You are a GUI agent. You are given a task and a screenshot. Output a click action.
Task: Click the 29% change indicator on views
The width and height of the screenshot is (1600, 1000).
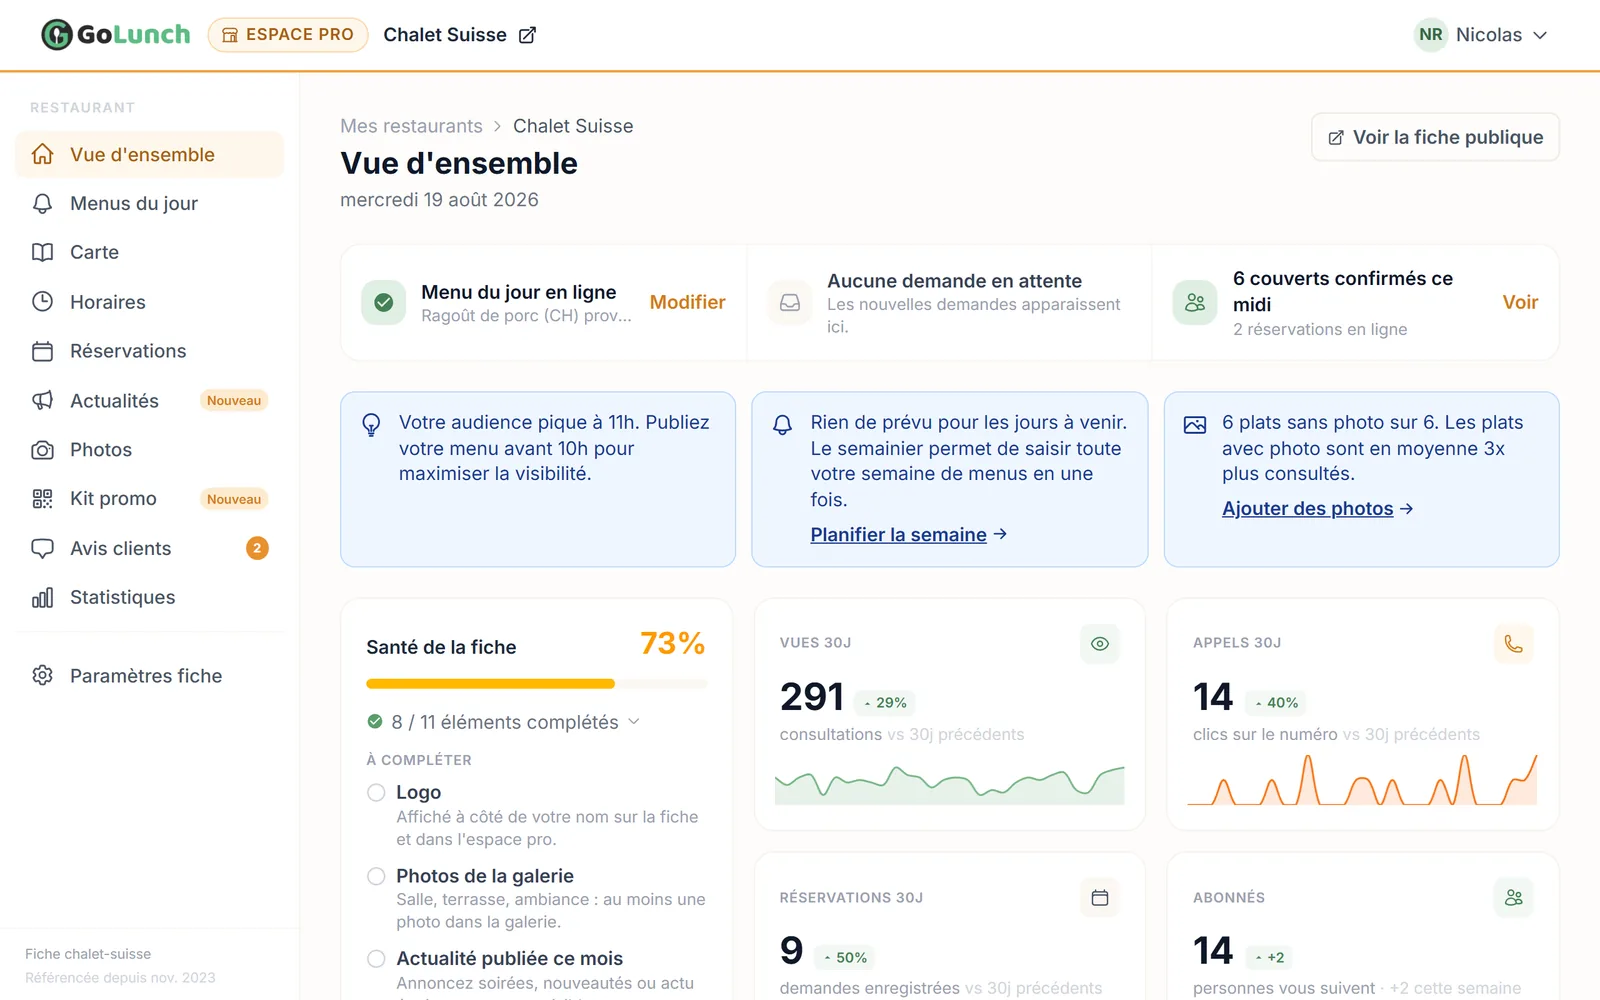[x=886, y=703]
